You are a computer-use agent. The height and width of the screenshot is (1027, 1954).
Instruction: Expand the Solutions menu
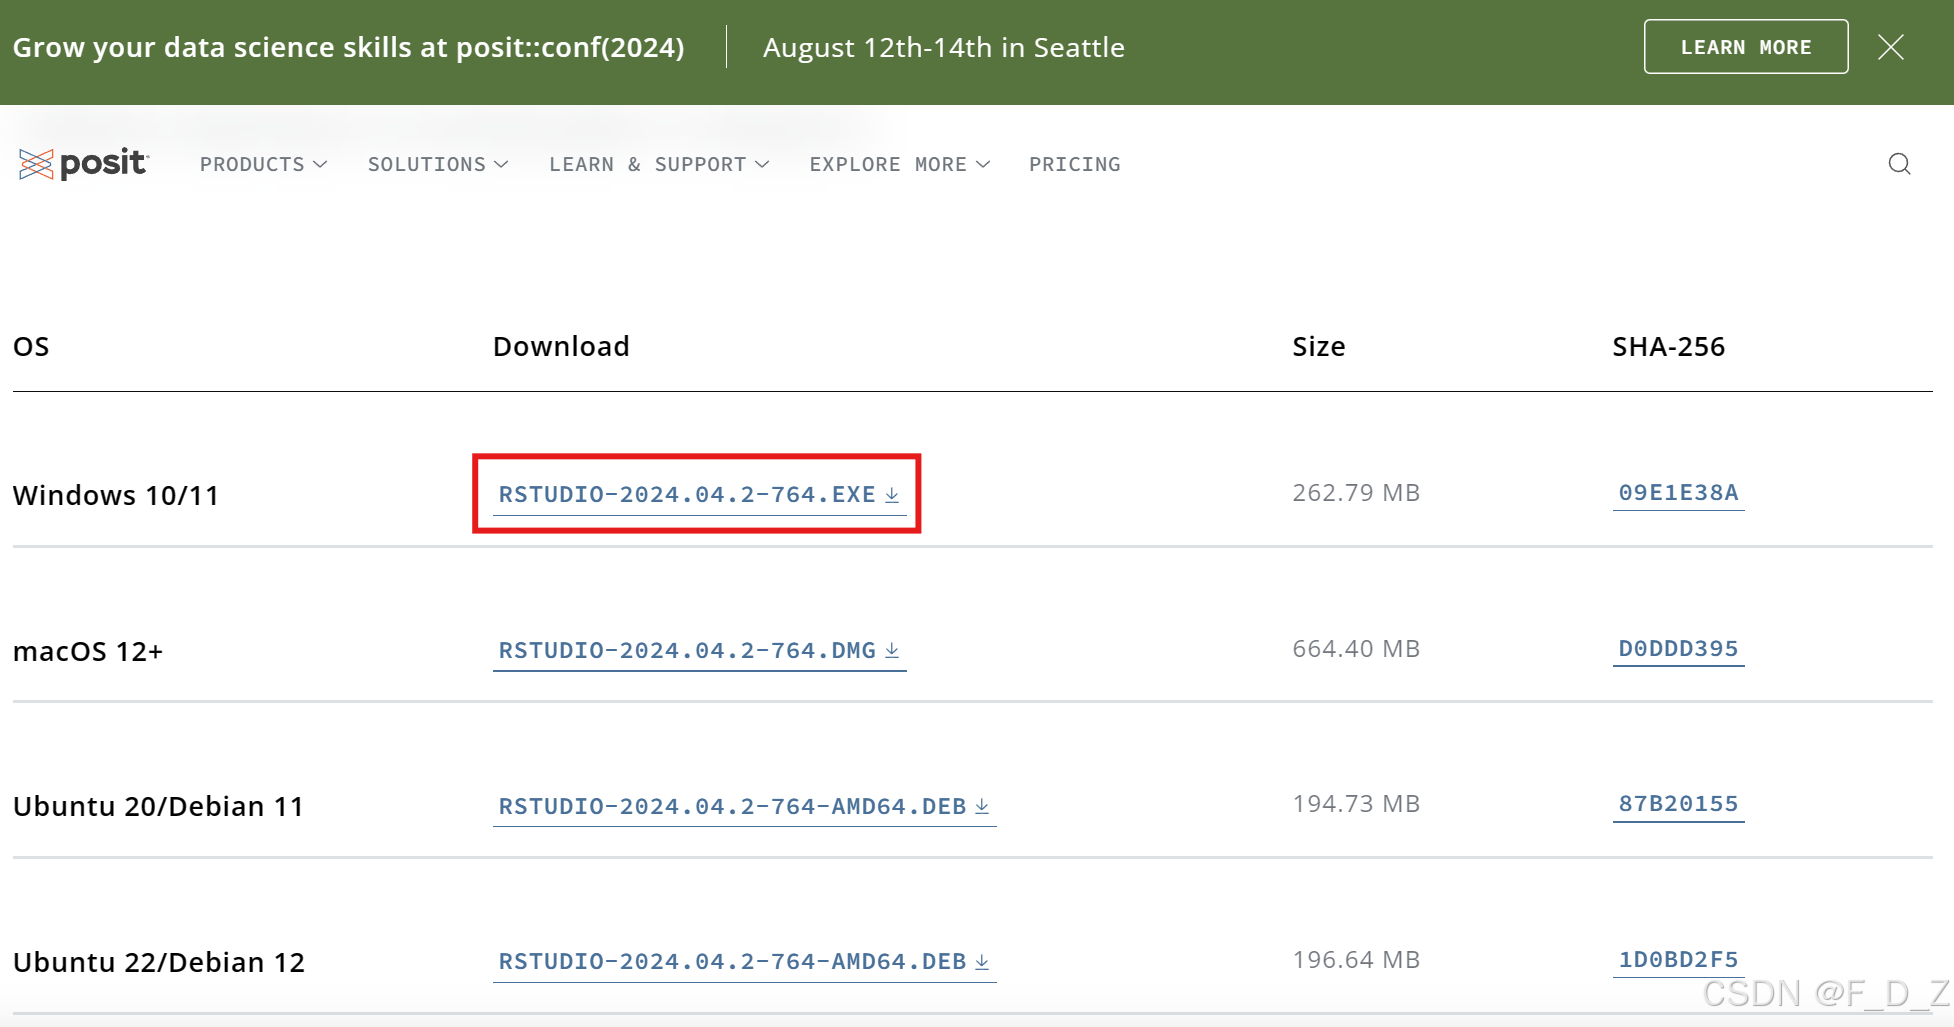(x=438, y=164)
